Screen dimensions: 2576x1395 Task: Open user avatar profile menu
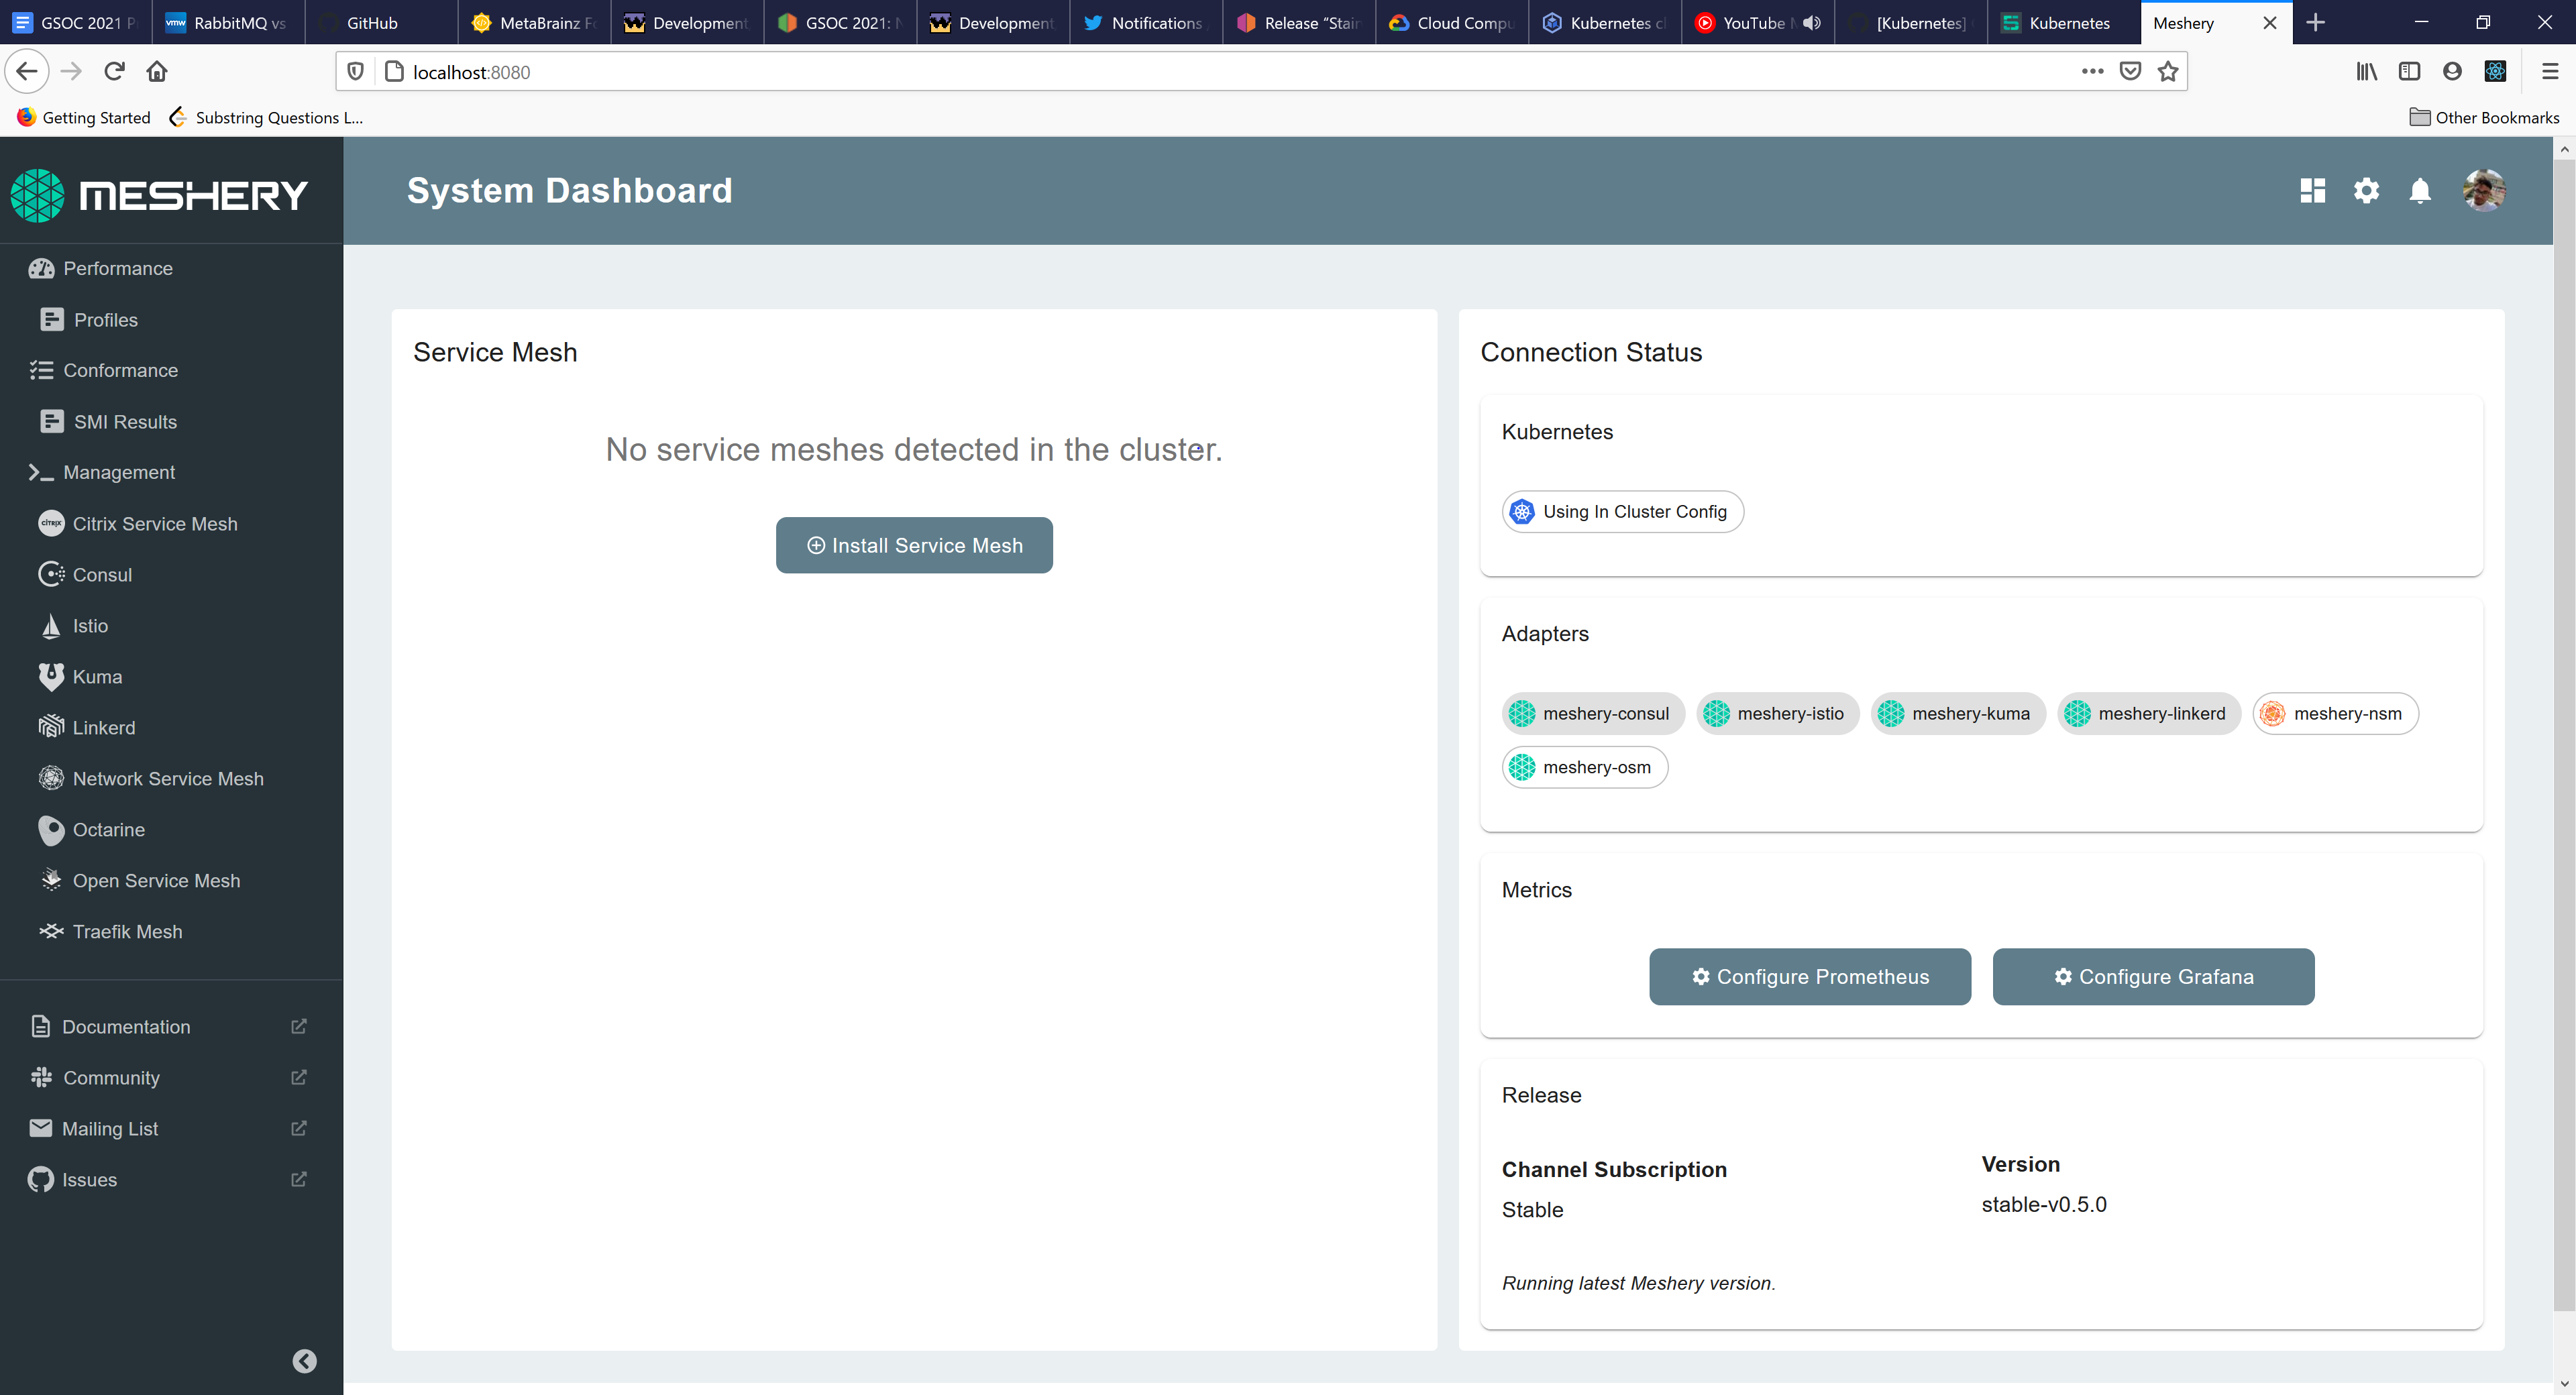coord(2484,190)
